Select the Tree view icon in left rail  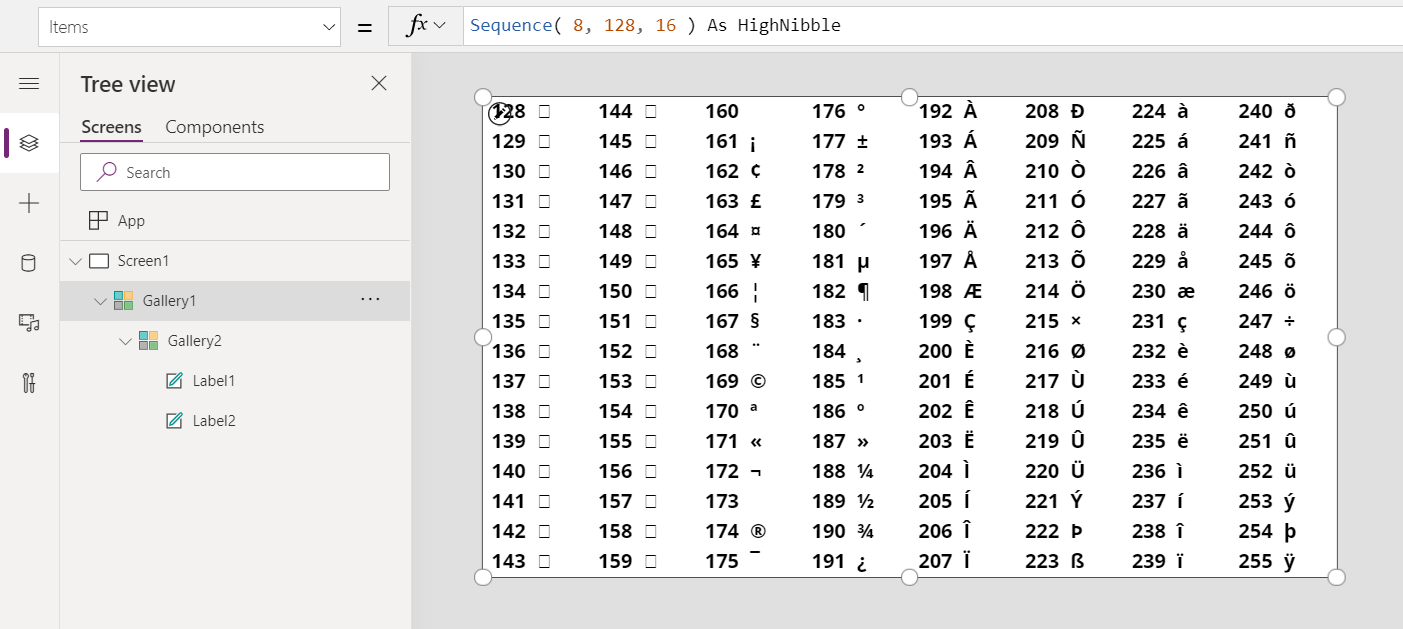29,143
